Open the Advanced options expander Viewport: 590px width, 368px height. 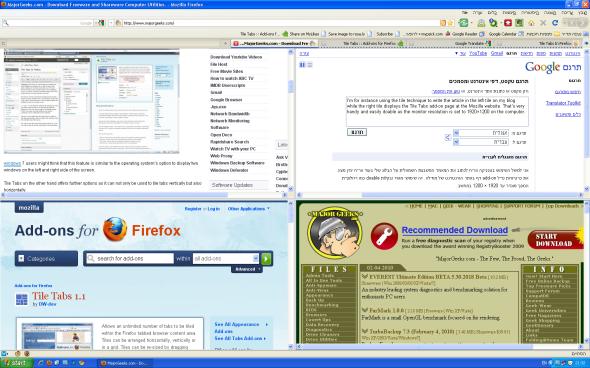[246, 269]
